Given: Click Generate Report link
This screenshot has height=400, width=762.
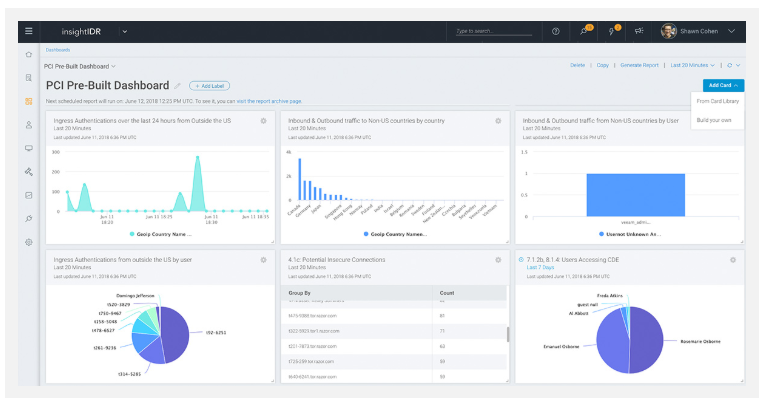Looking at the screenshot, I should 639,65.
